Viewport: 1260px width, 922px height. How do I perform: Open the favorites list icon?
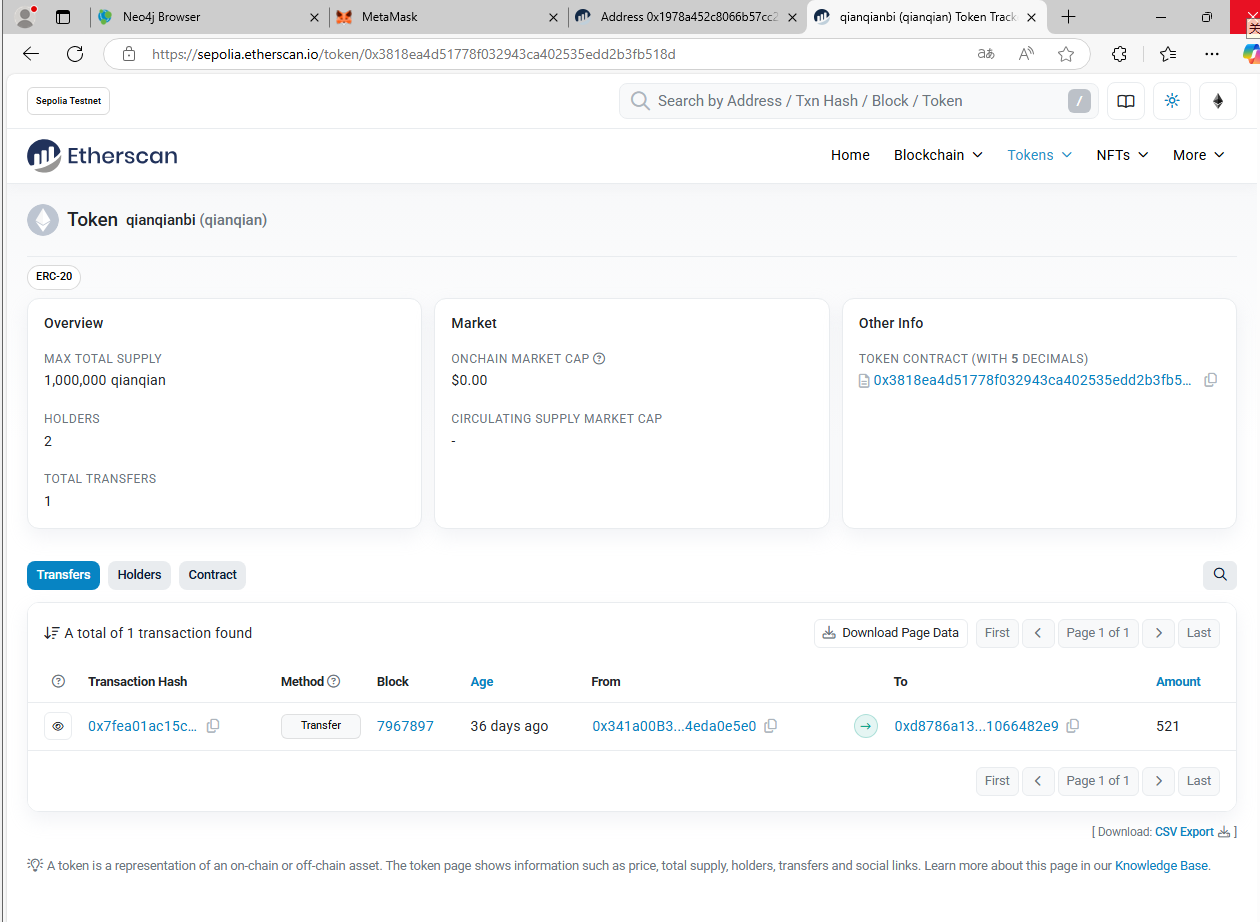(1168, 54)
